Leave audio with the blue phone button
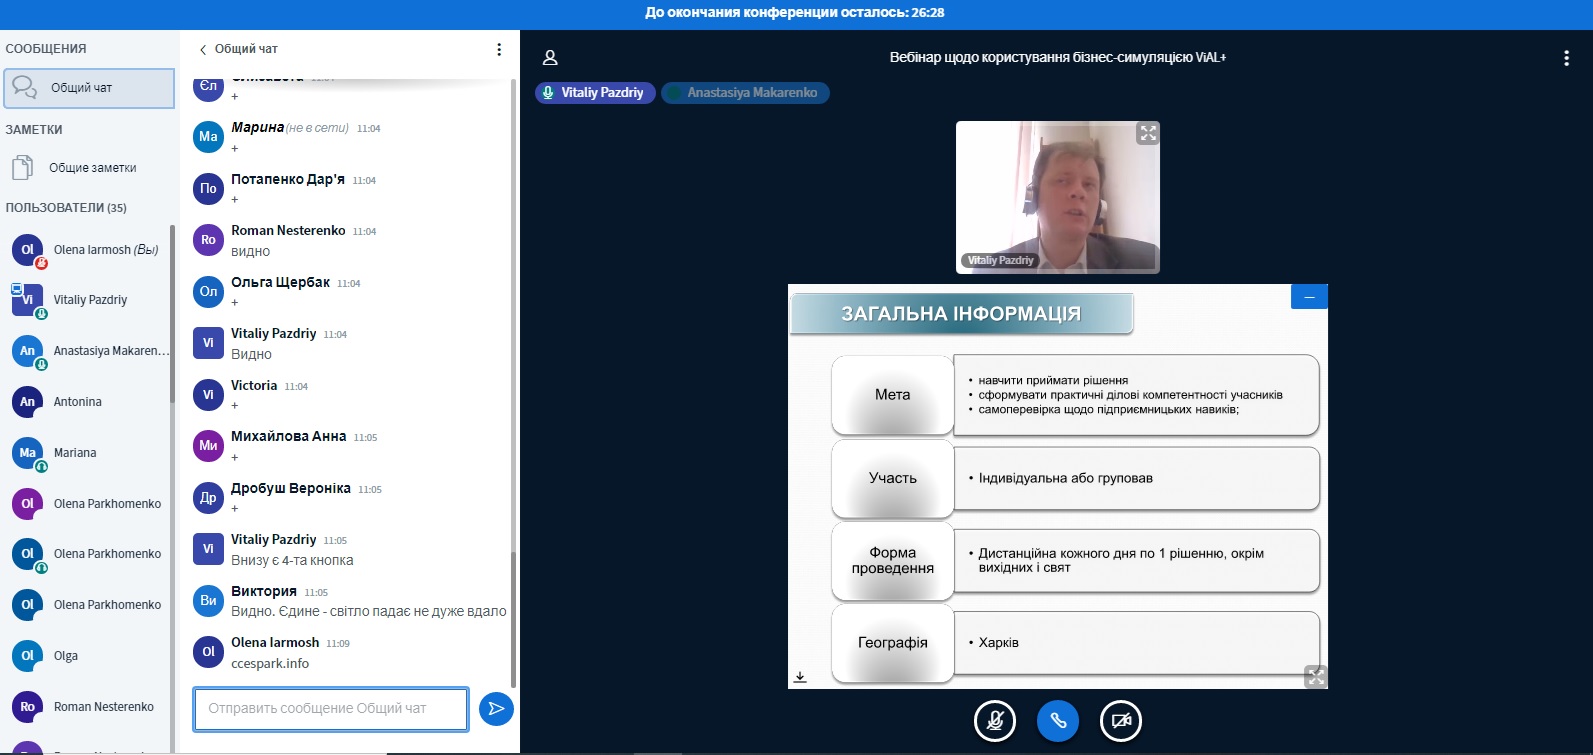The image size is (1593, 755). pos(1058,721)
